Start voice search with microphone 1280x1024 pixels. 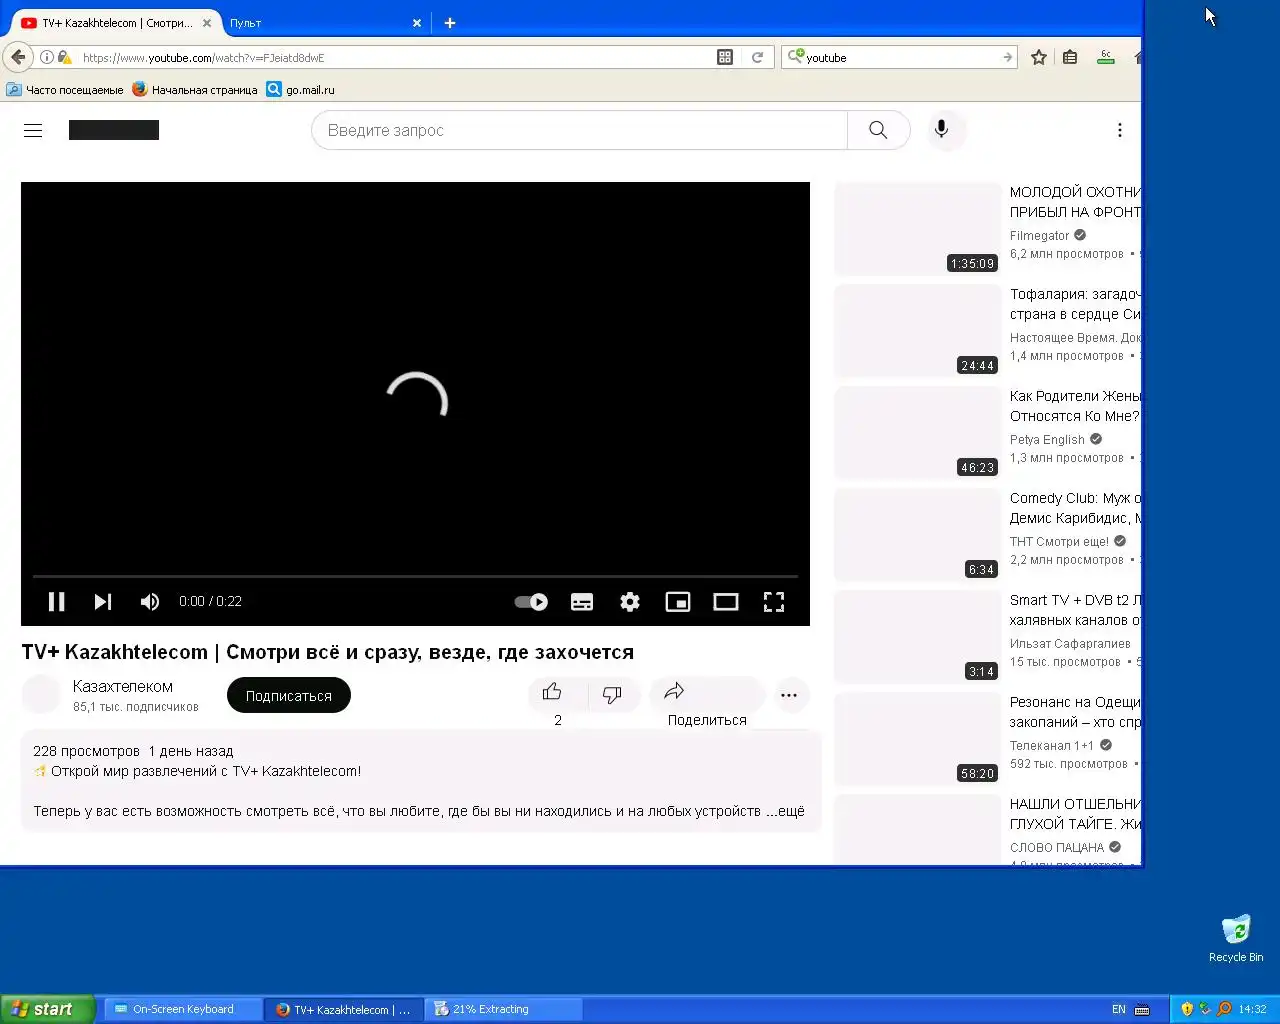click(x=941, y=130)
